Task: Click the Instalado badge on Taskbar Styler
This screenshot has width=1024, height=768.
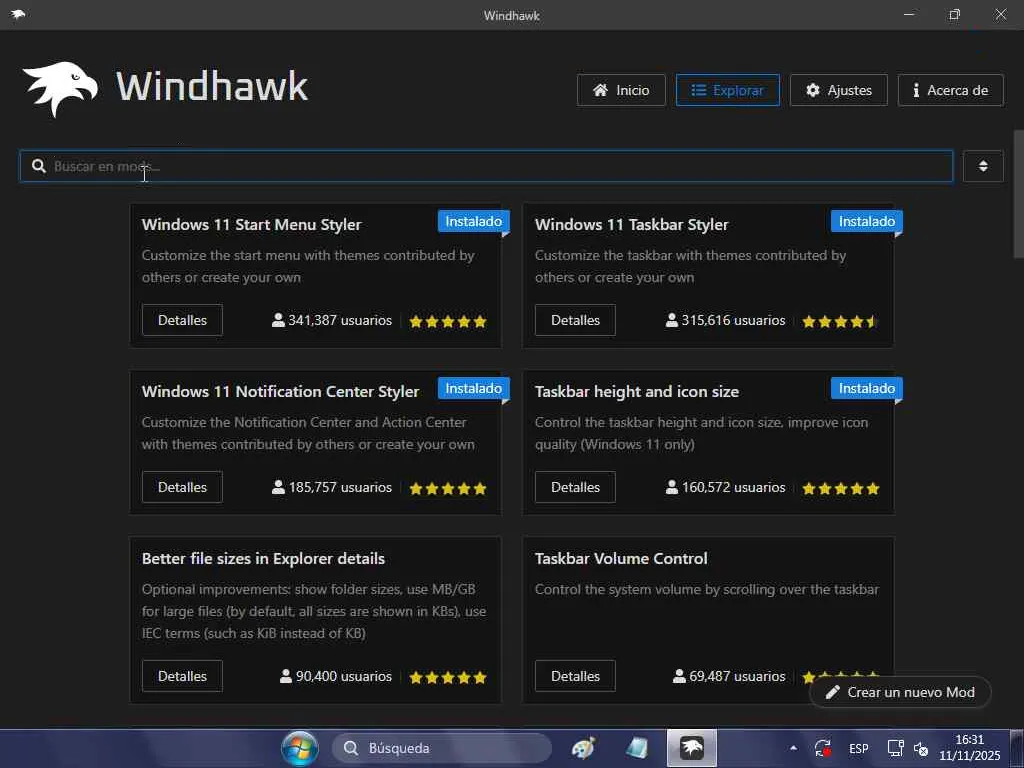Action: (x=867, y=221)
